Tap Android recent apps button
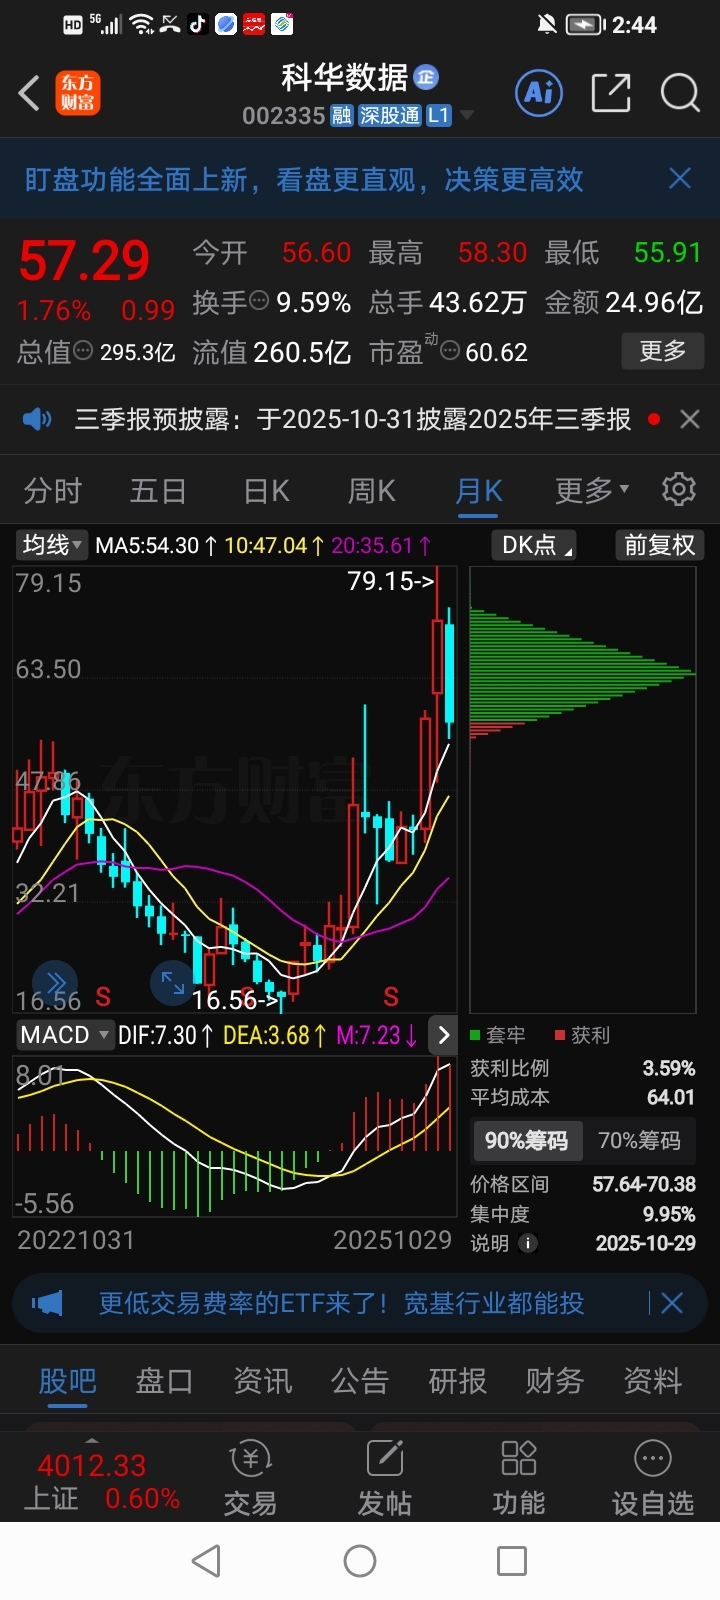This screenshot has height=1600, width=720. point(512,1561)
